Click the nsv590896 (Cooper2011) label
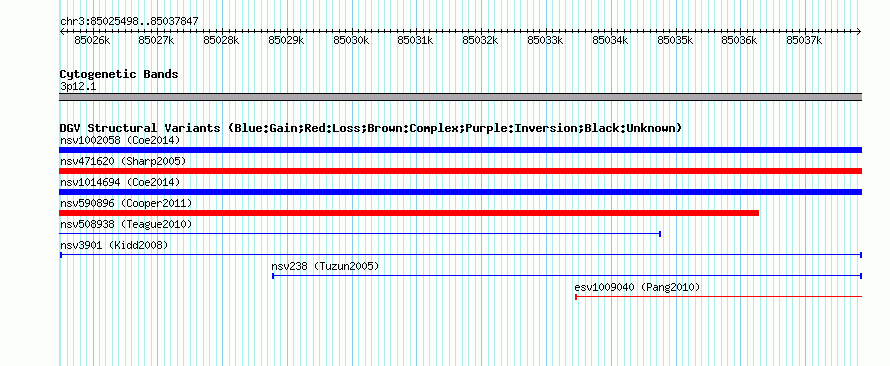Viewport: 890px width, 366px height. (x=126, y=203)
